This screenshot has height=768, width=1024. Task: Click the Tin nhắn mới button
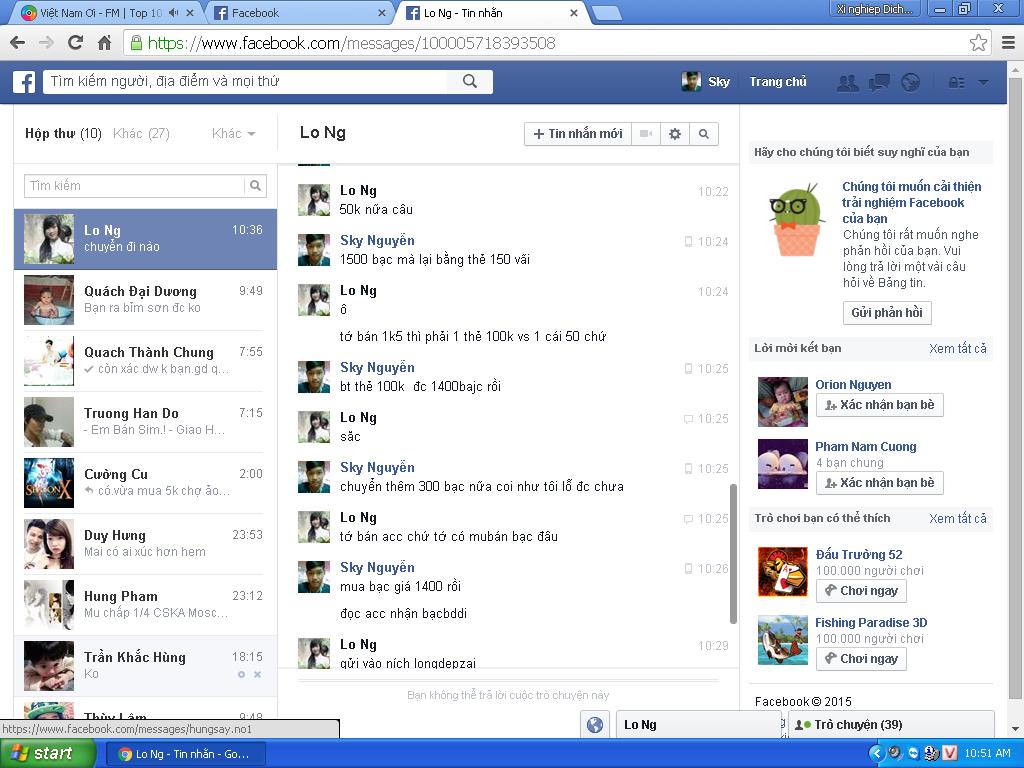click(x=578, y=134)
